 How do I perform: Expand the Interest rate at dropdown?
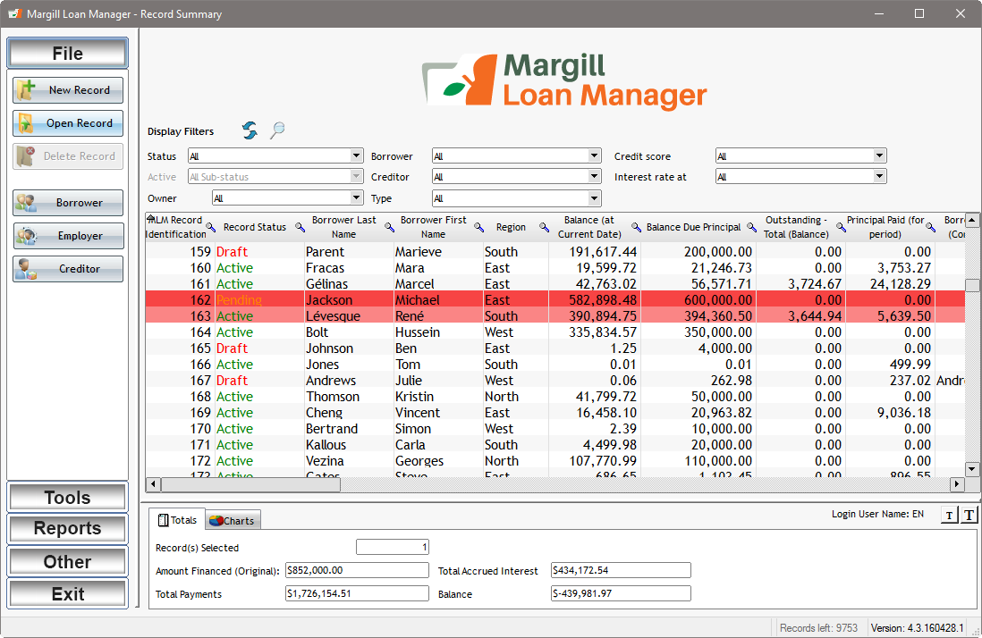[x=880, y=177]
